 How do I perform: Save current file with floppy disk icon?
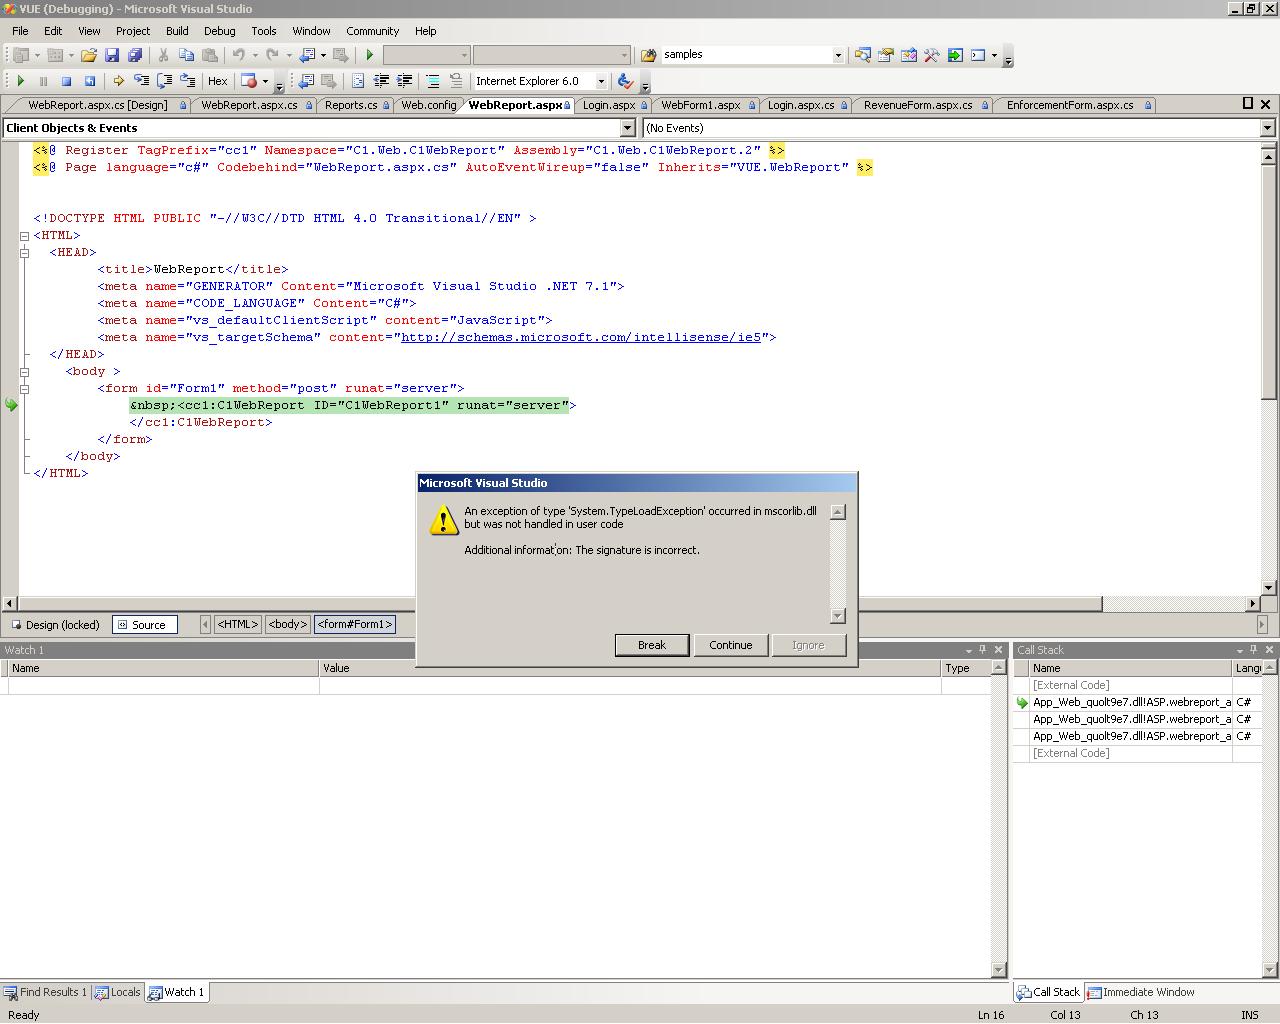click(x=112, y=55)
